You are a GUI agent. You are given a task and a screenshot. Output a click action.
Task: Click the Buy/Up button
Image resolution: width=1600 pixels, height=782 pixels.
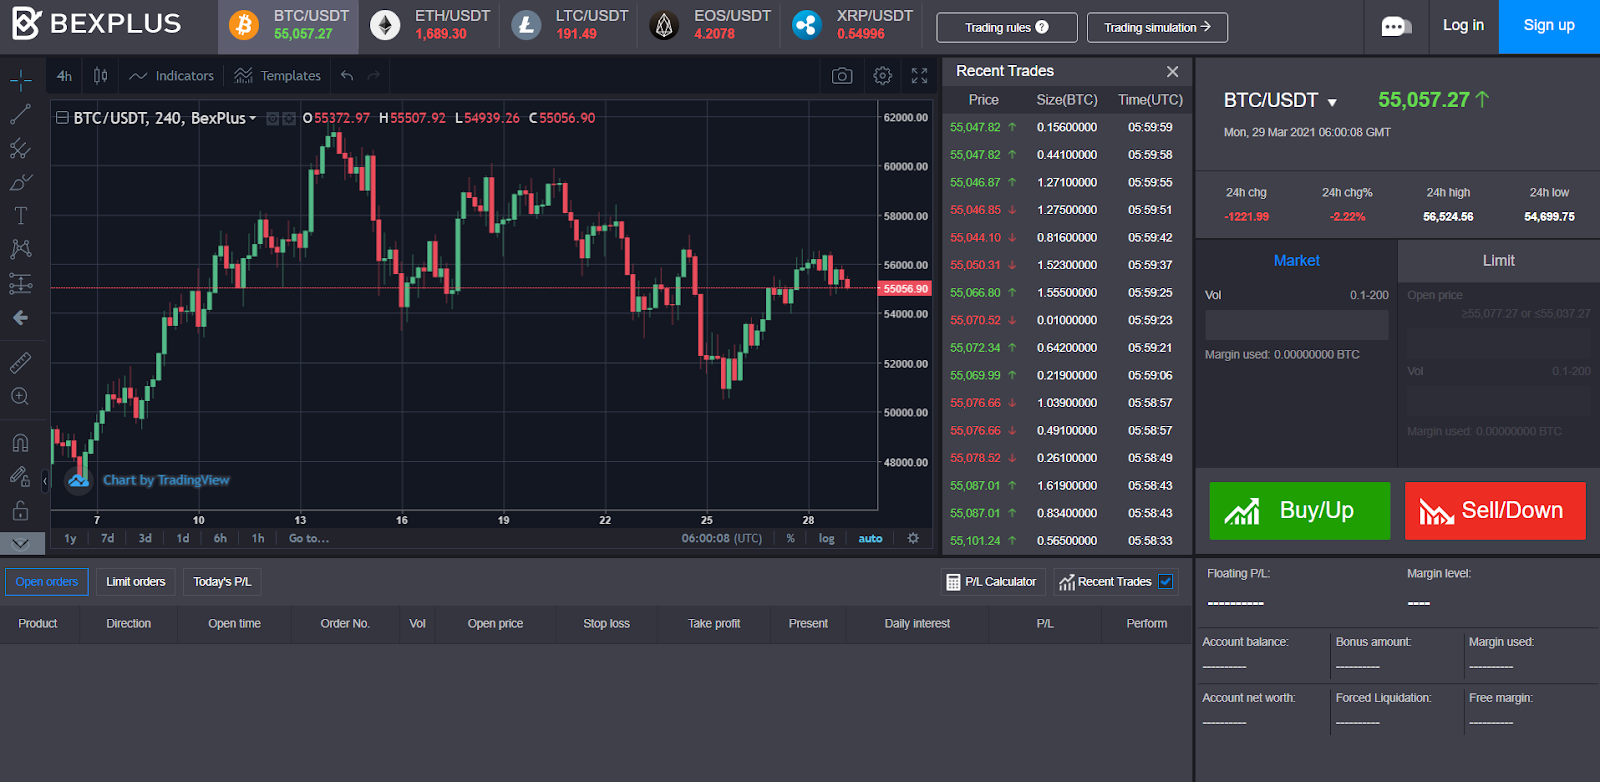click(1300, 511)
